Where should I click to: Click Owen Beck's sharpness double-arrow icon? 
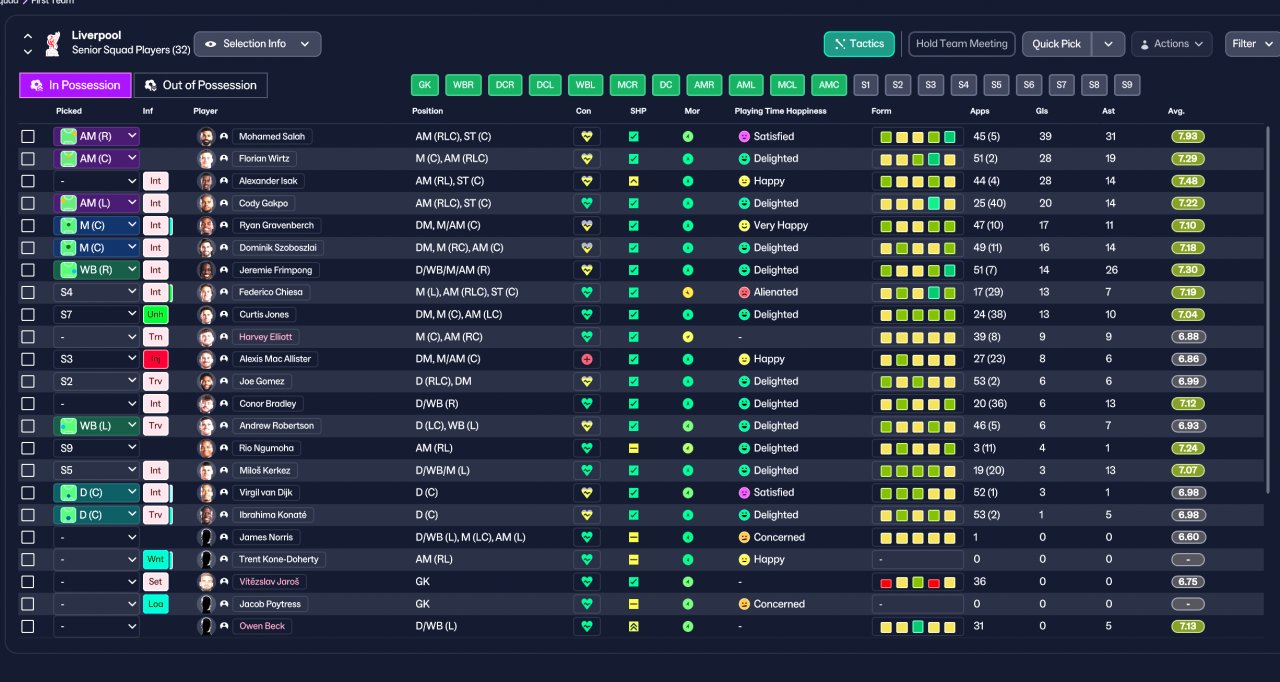633,626
